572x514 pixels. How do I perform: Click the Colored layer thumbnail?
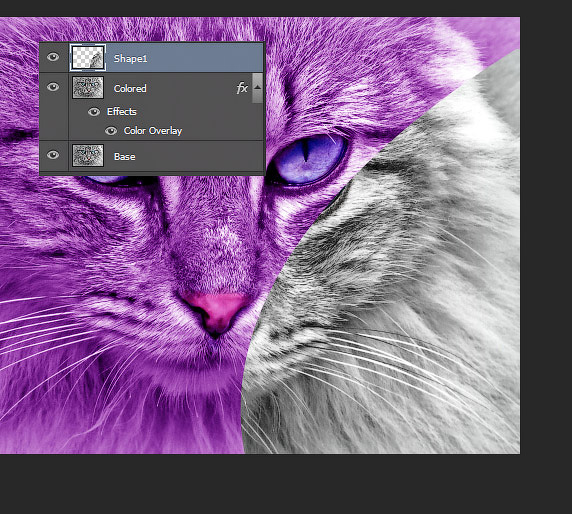(88, 88)
